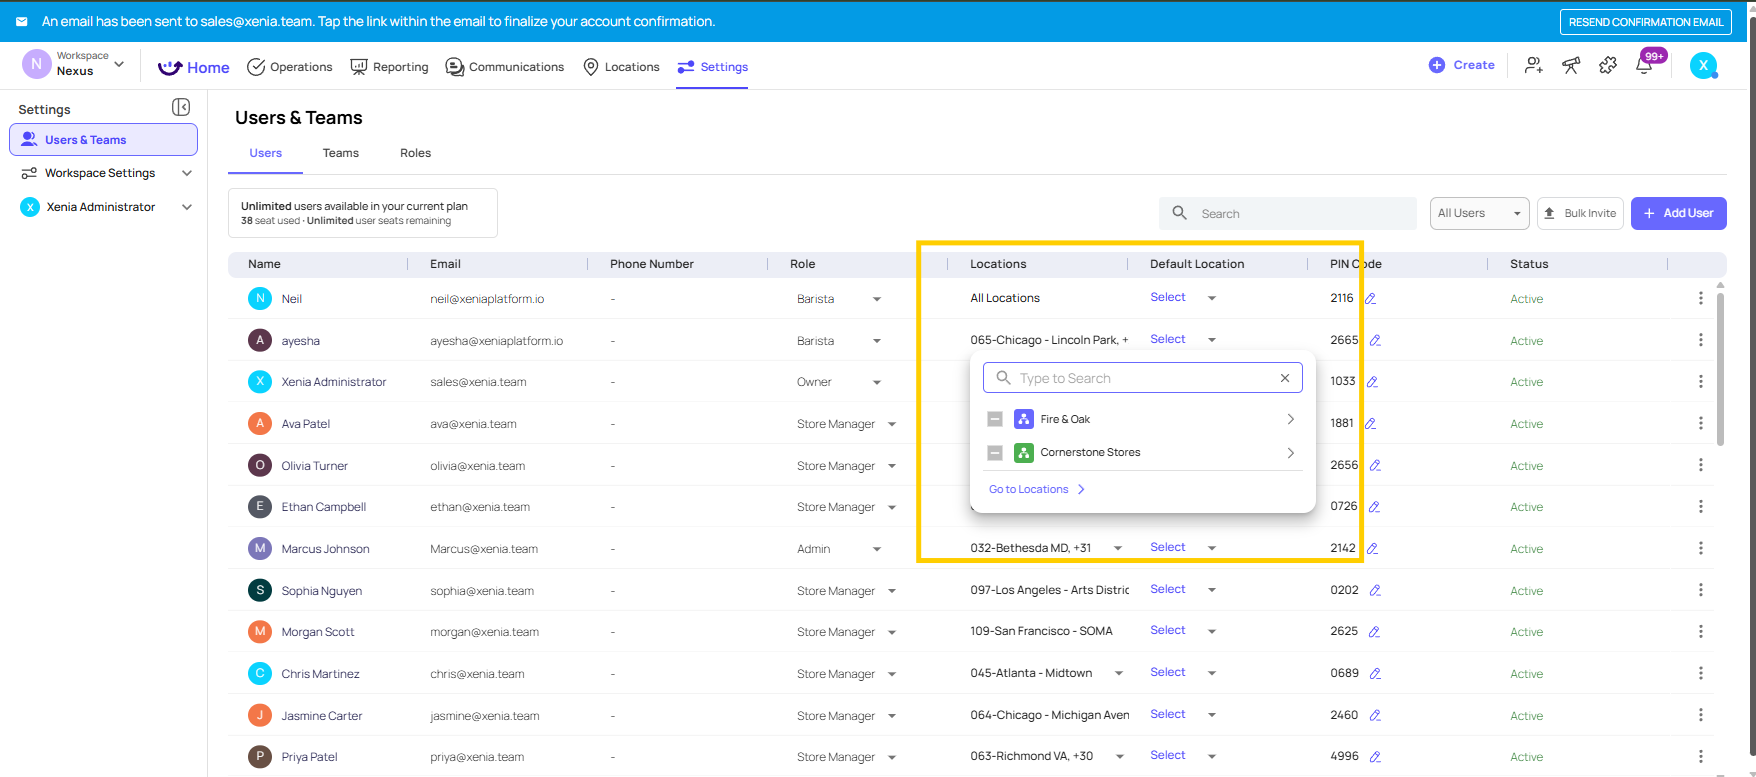Collapse the Settings sidebar panel icon
Screen dimensions: 1756x777
(181, 107)
